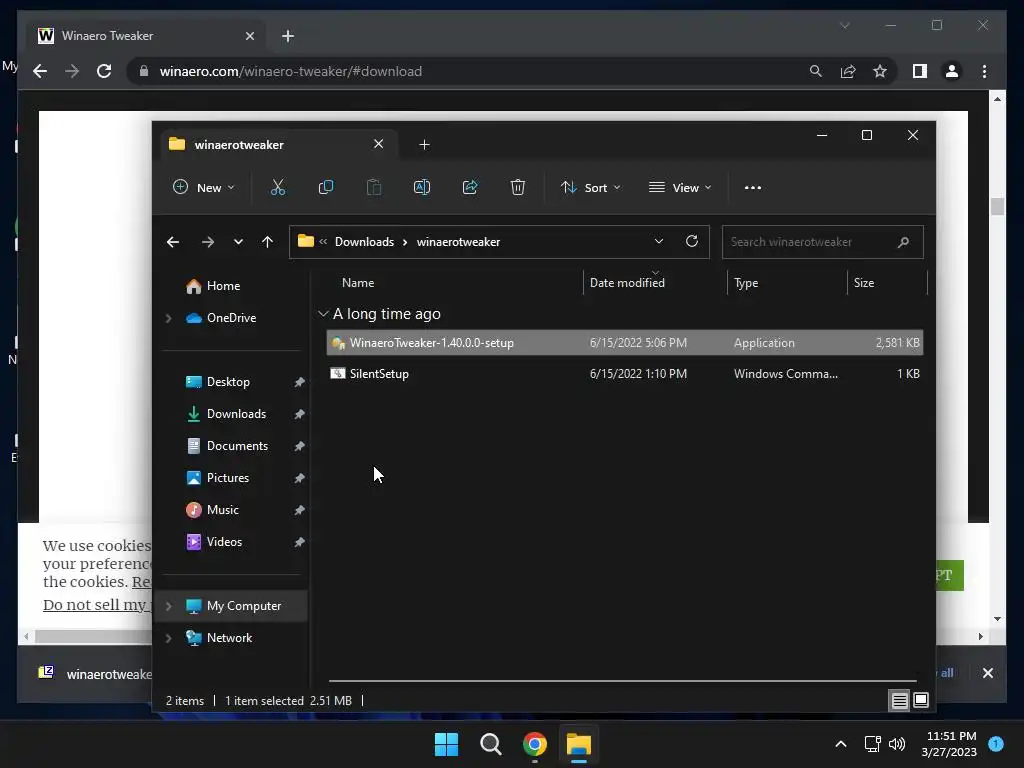Open the Windows Start menu
This screenshot has width=1024, height=768.
447,744
